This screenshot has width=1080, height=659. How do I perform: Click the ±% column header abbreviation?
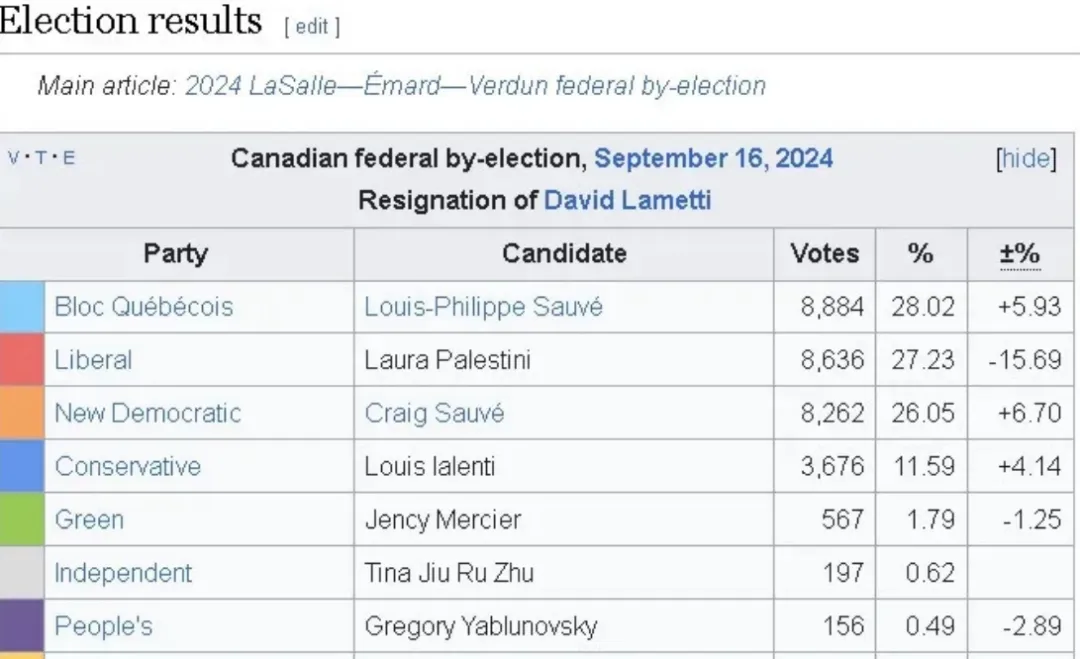point(1020,253)
